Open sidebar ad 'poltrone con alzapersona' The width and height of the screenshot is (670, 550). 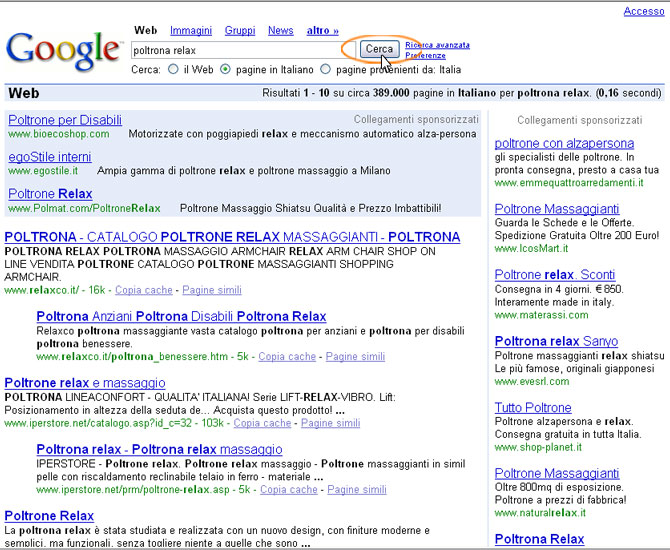[x=564, y=143]
